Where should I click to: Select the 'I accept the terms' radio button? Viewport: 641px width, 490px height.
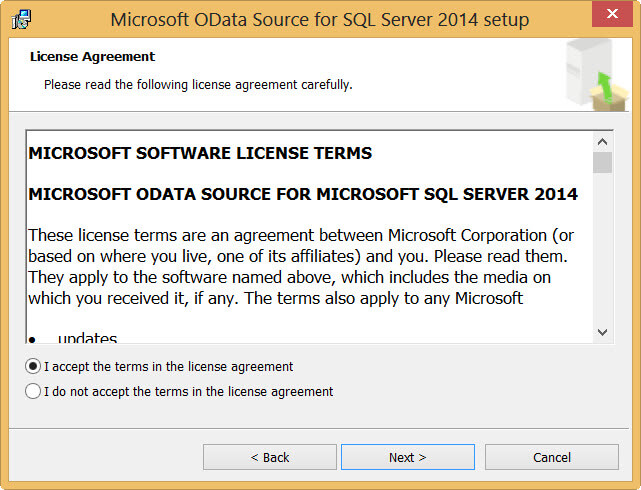click(x=33, y=367)
